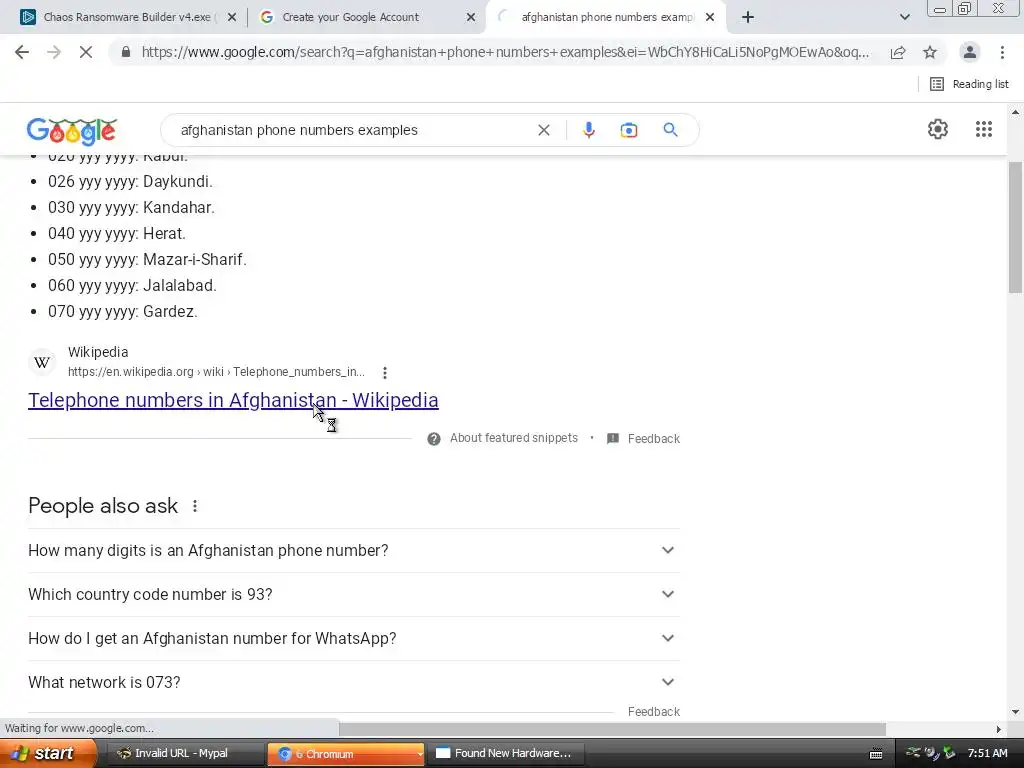The width and height of the screenshot is (1024, 768).
Task: Click the 050 yyy yyyy: Mazar-i-Sharif entry
Action: click(147, 260)
